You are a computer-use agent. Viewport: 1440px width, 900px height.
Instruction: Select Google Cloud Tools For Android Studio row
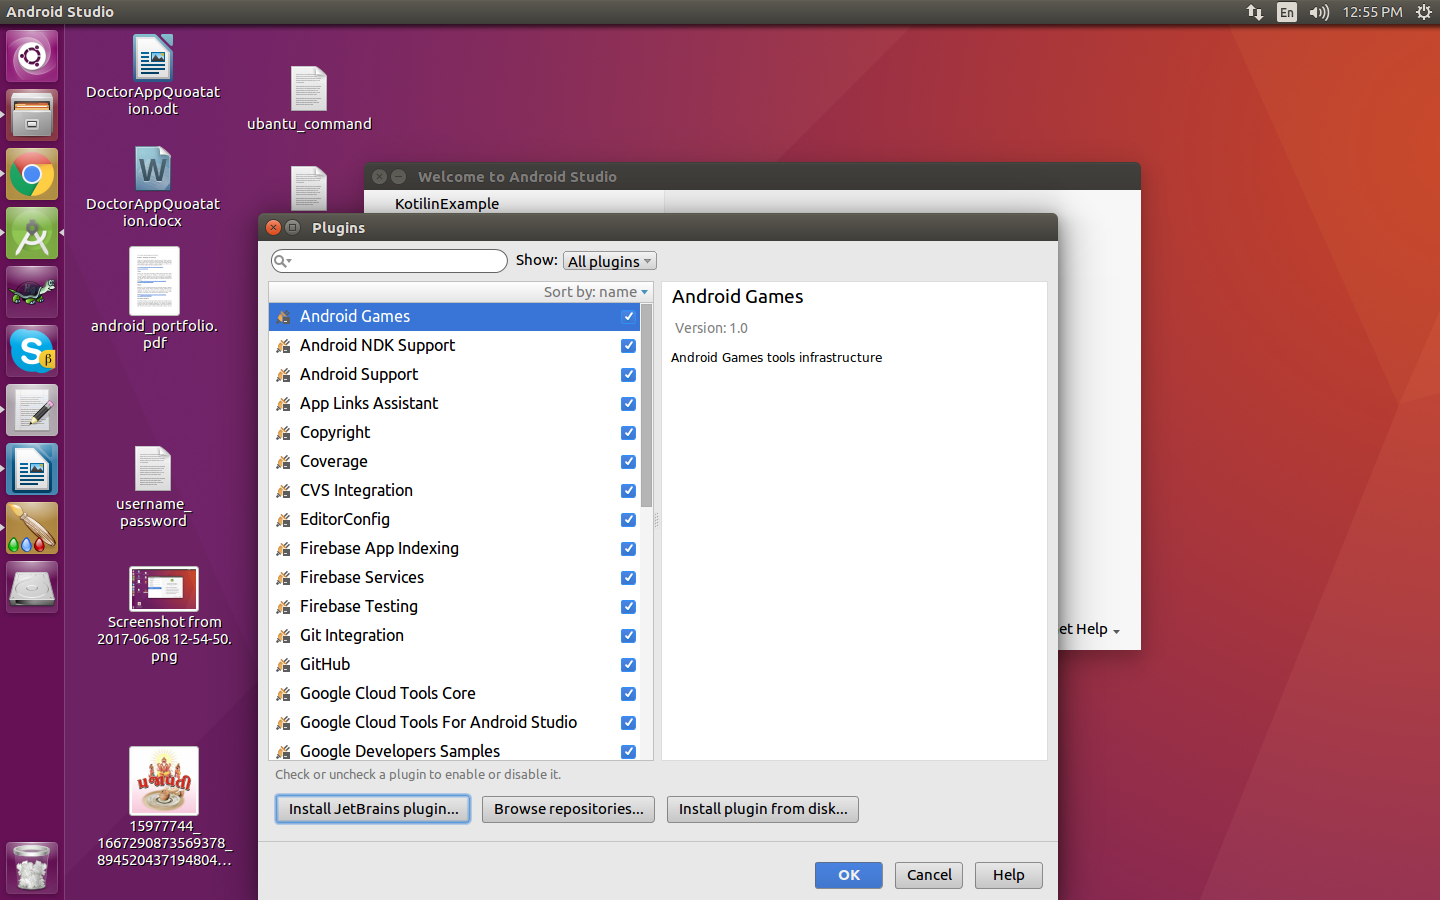point(455,722)
